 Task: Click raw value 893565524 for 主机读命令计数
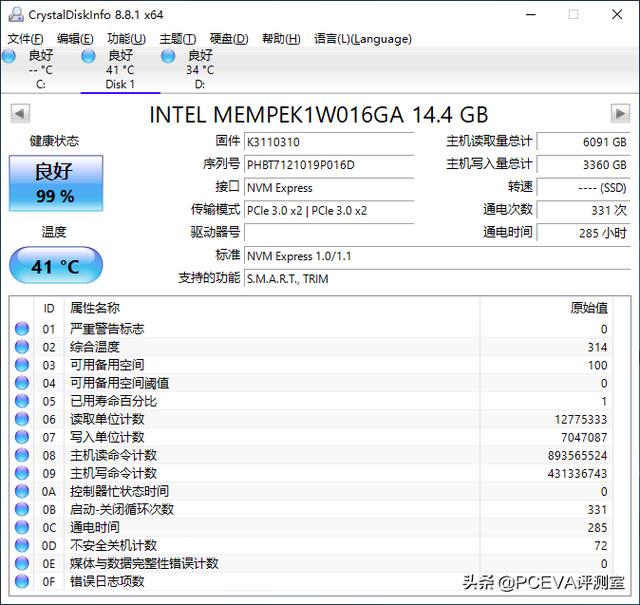click(577, 455)
